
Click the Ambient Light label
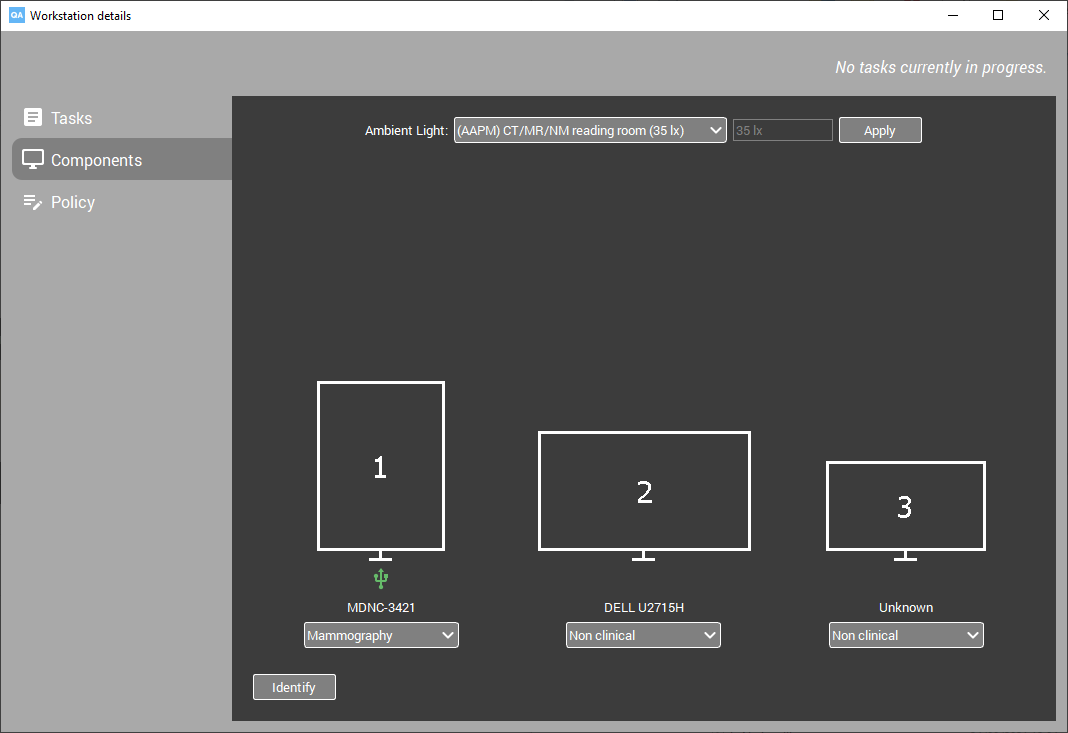(x=407, y=130)
